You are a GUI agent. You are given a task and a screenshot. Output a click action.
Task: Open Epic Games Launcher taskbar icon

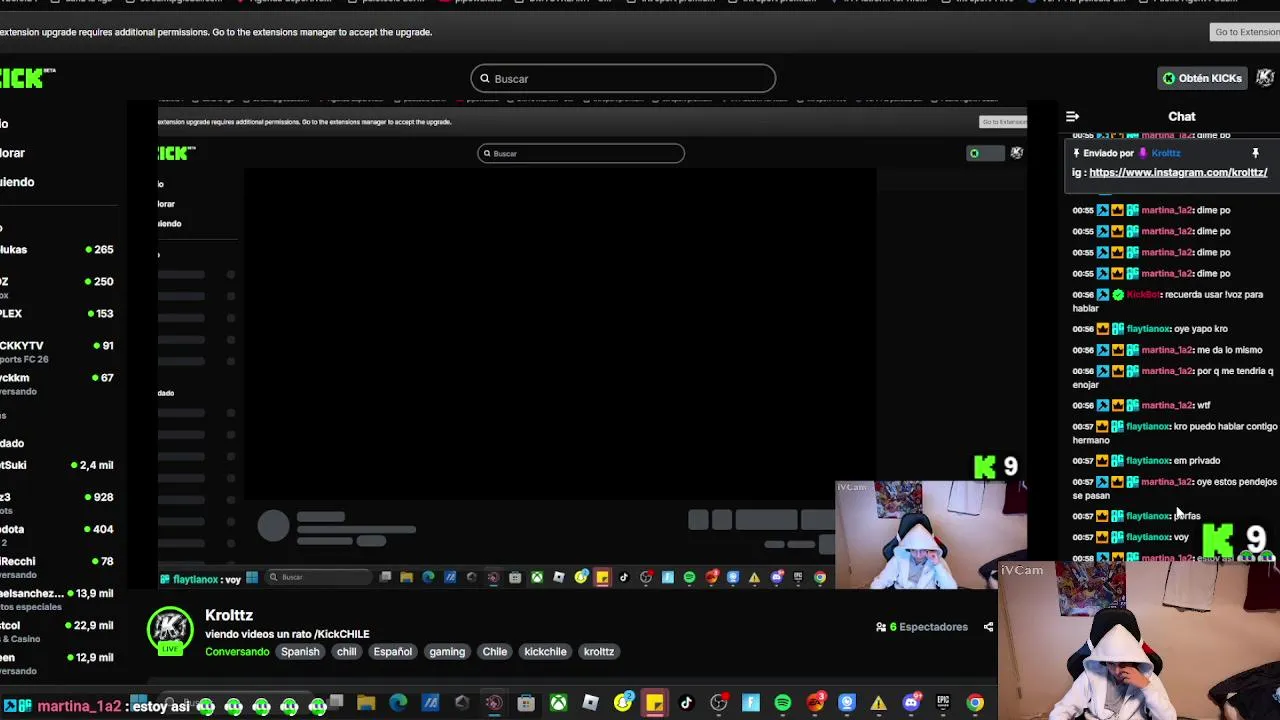943,703
